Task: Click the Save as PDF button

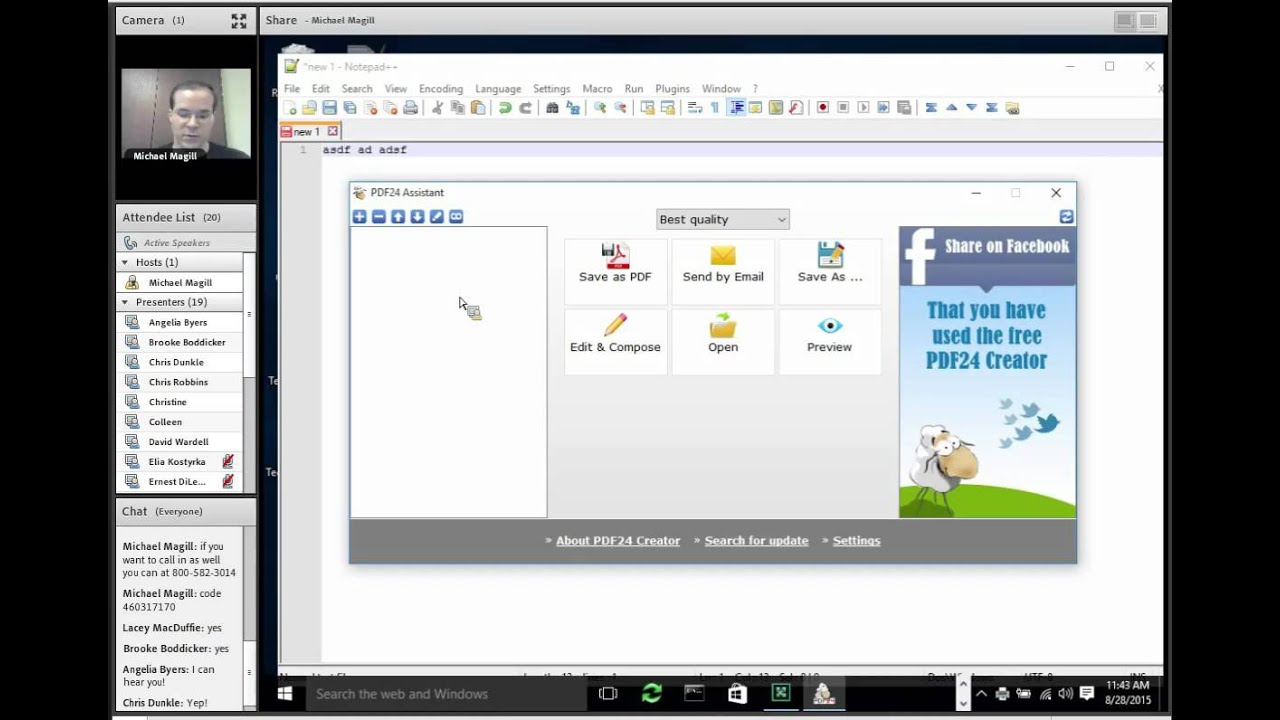Action: pyautogui.click(x=615, y=271)
